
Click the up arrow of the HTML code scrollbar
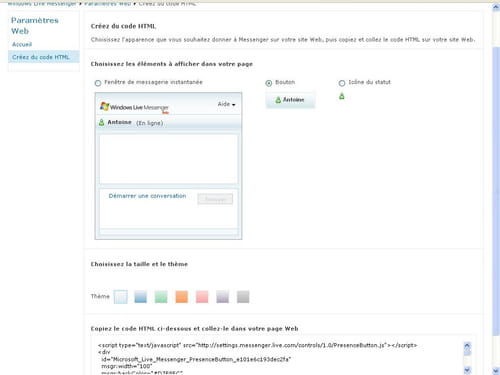(x=467, y=345)
